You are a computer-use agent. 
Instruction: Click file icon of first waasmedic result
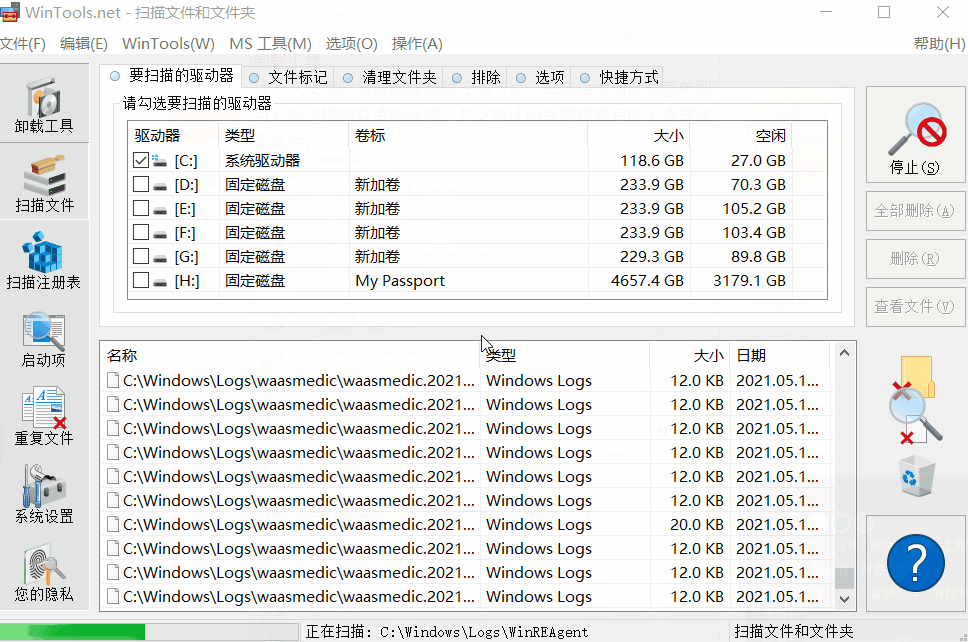point(113,380)
